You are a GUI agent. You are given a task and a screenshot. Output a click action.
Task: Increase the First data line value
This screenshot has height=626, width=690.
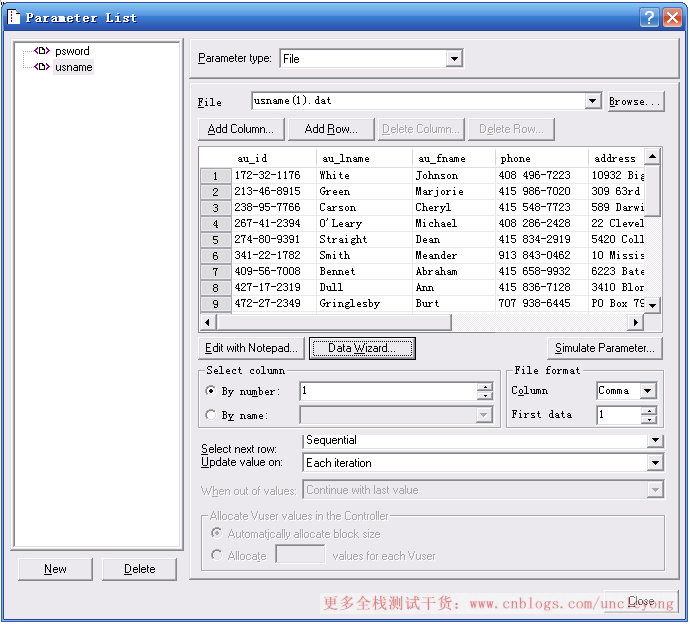coord(649,411)
